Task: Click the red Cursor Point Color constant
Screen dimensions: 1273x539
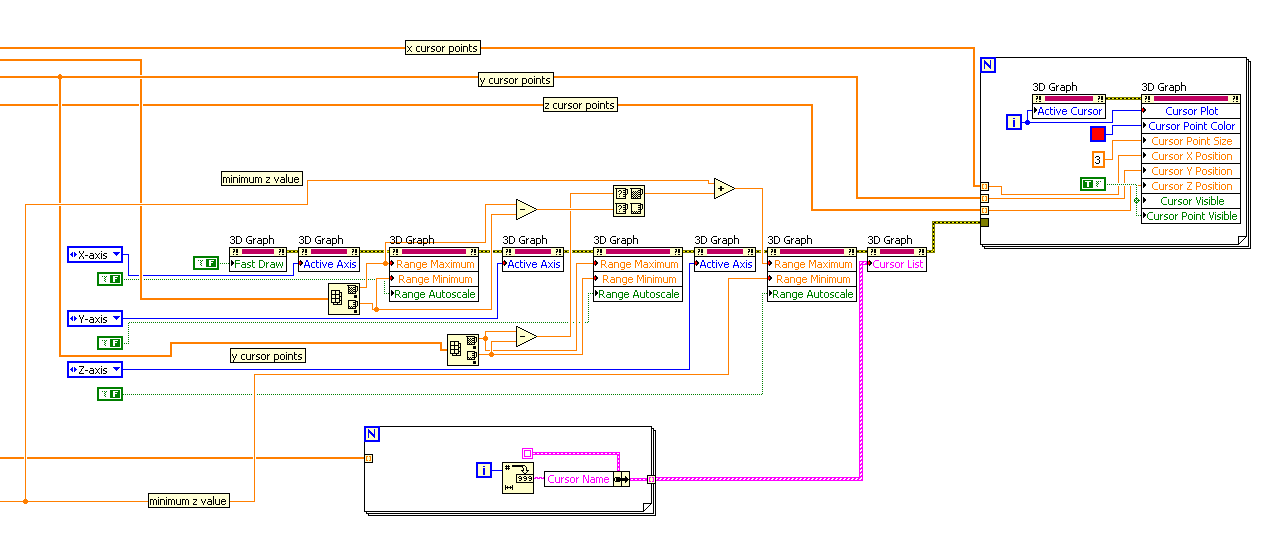Action: click(1098, 133)
